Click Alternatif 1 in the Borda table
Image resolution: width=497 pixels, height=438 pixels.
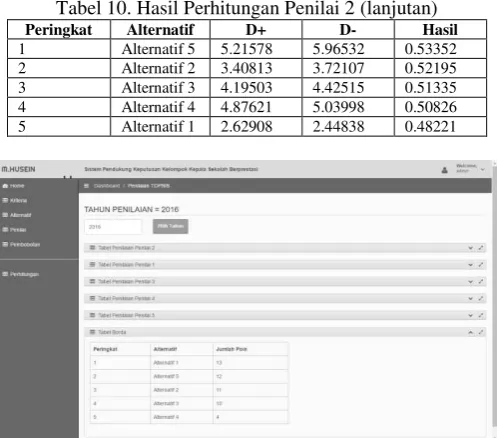tap(166, 363)
